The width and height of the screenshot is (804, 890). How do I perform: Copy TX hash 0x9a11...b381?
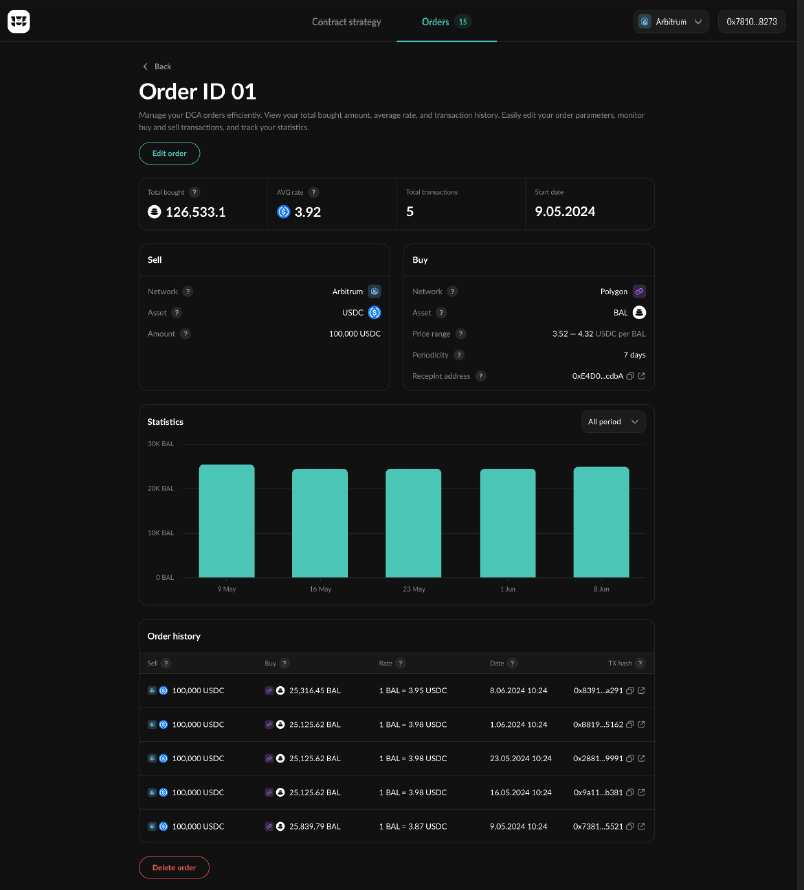tap(630, 792)
